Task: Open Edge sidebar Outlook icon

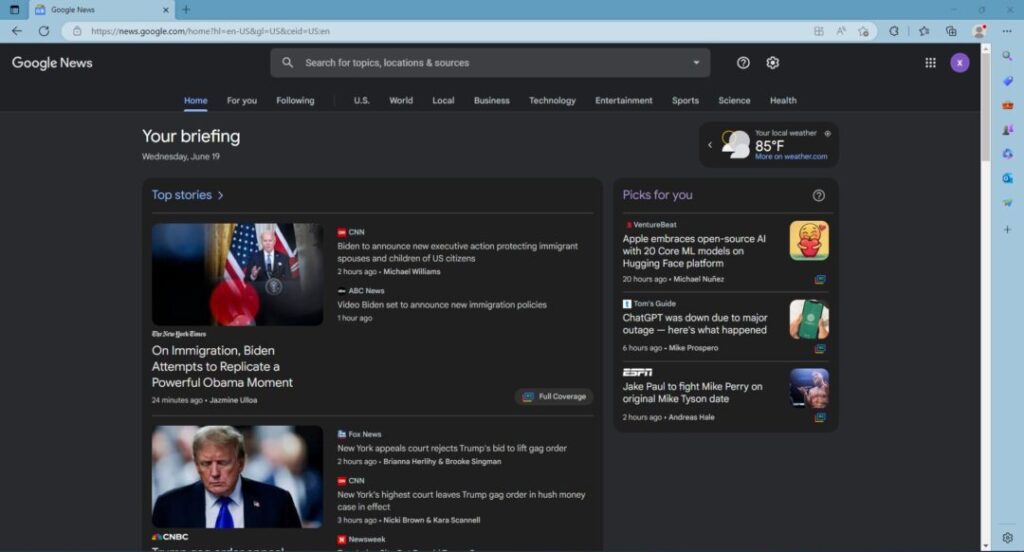Action: point(1008,178)
